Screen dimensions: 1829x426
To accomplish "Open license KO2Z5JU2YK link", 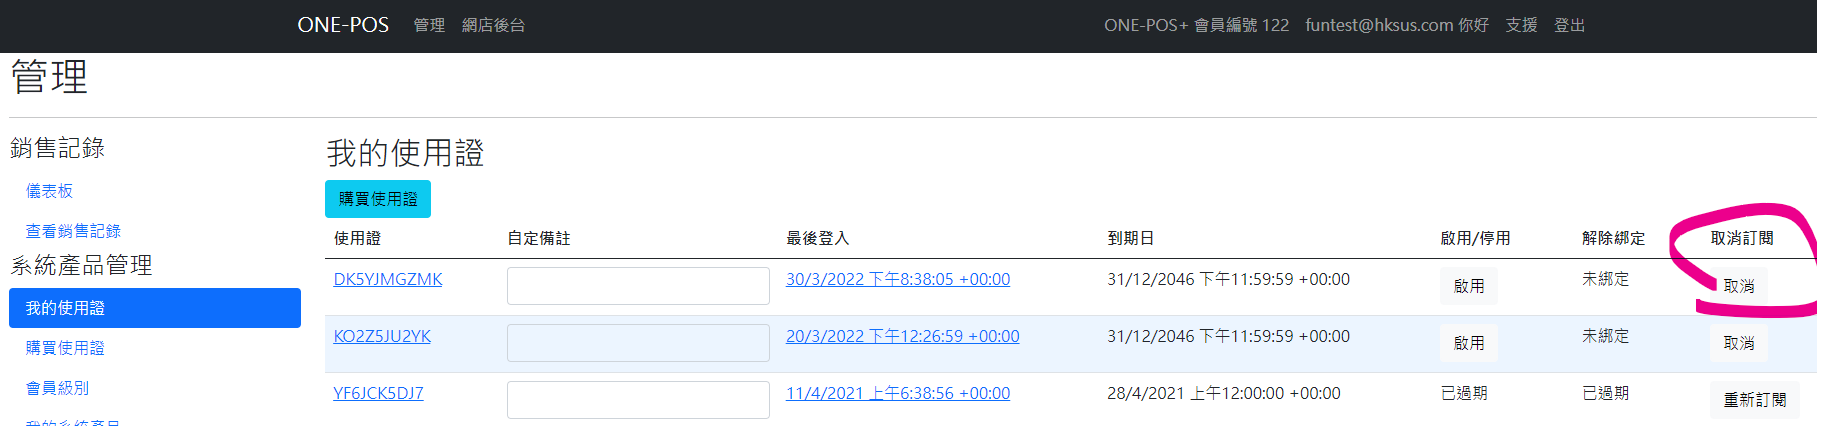I will [382, 336].
